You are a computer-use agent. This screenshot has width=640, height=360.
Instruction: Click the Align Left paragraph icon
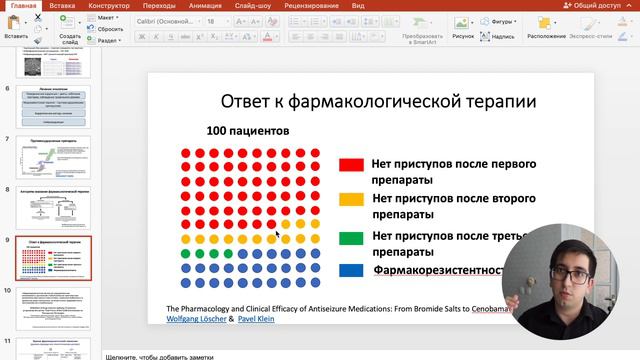pyautogui.click(x=296, y=37)
